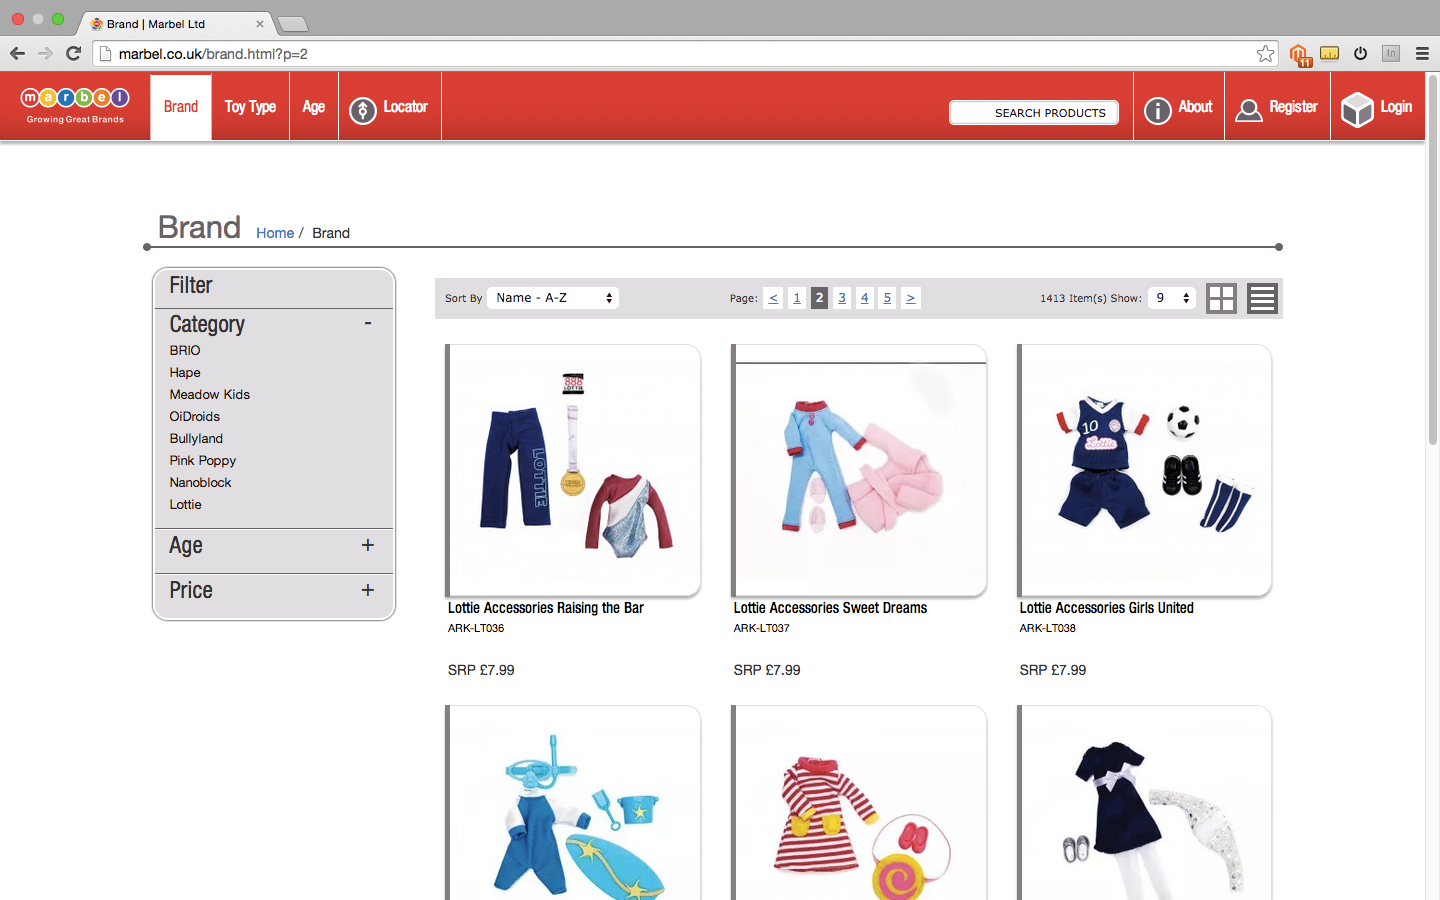Filter by Meadow Kids category
Viewport: 1440px width, 900px height.
[x=210, y=394]
